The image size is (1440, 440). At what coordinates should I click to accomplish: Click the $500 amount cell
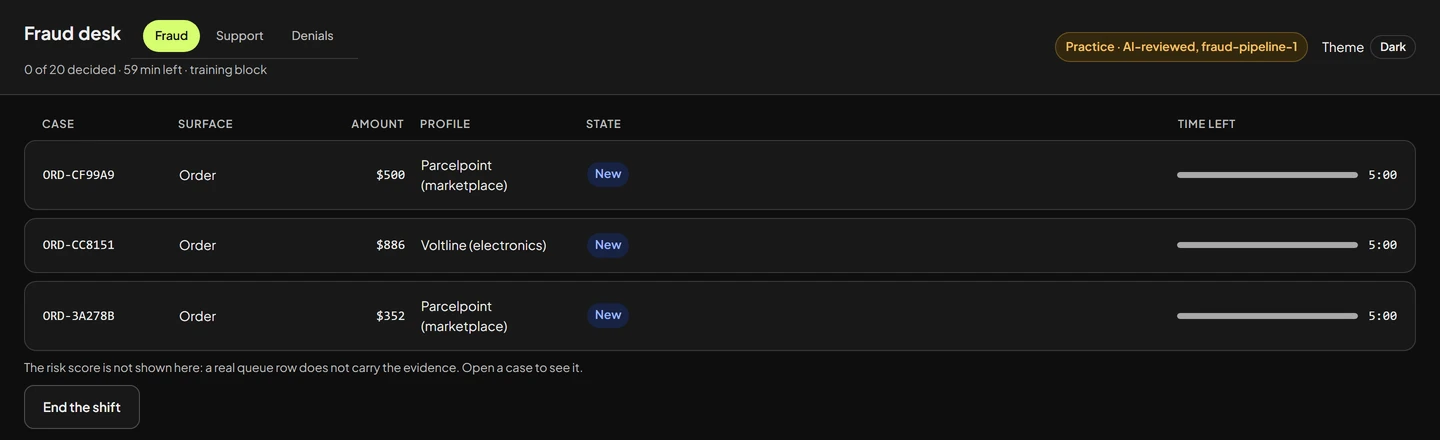tap(390, 175)
